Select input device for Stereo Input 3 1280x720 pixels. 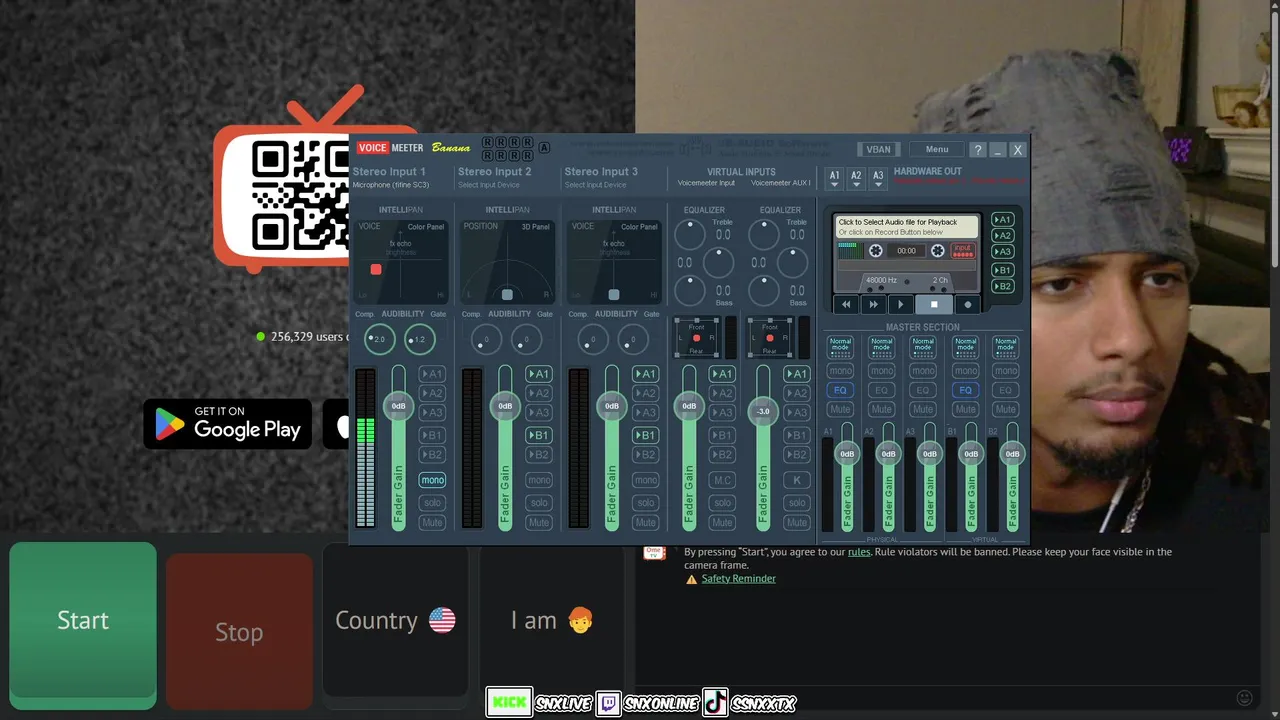(595, 185)
